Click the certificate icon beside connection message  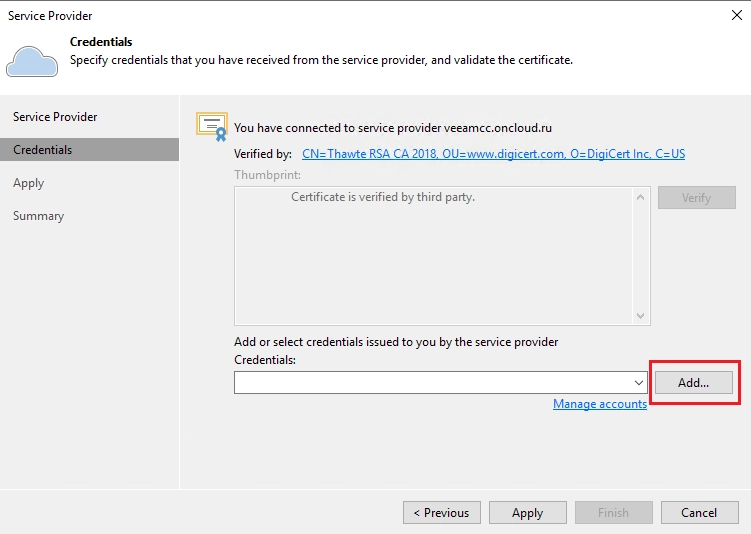point(212,126)
